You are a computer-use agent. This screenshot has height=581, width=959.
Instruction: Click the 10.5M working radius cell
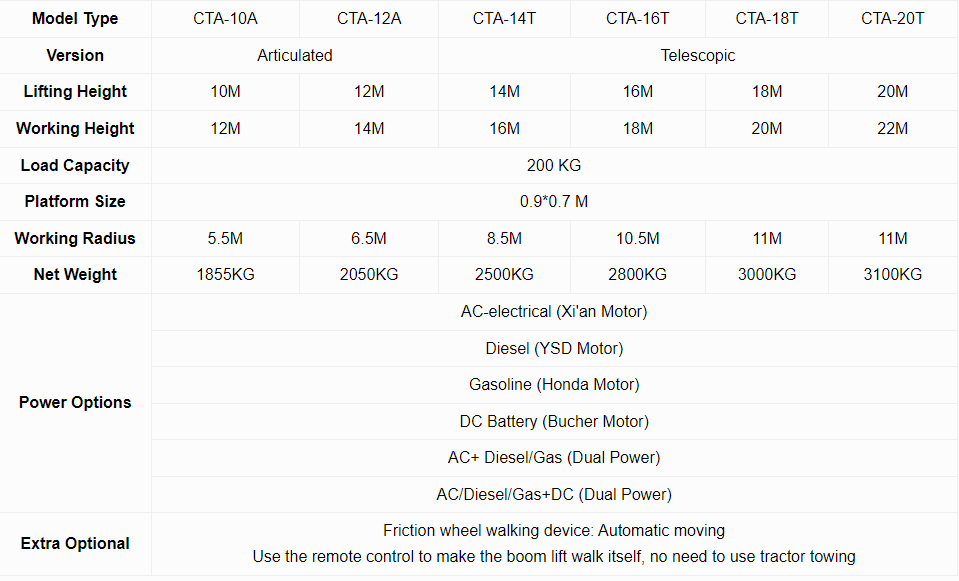pos(638,238)
